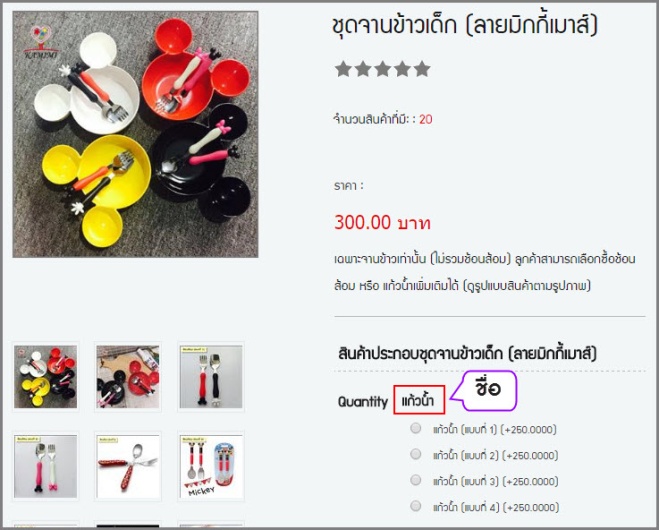Select แก้วน้ำ แบบที่ 1 radio option
The height and width of the screenshot is (530, 659).
(x=416, y=428)
